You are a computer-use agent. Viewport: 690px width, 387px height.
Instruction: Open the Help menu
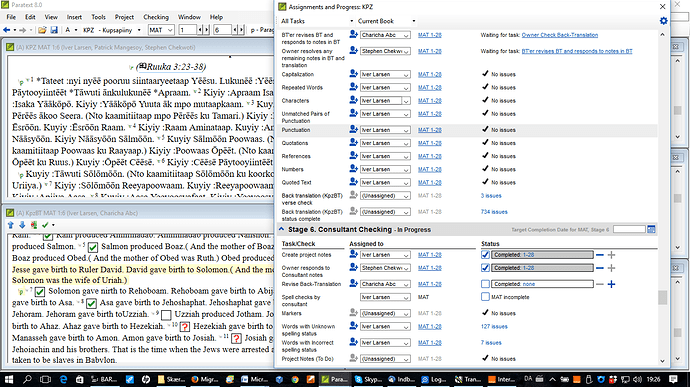[x=216, y=17]
